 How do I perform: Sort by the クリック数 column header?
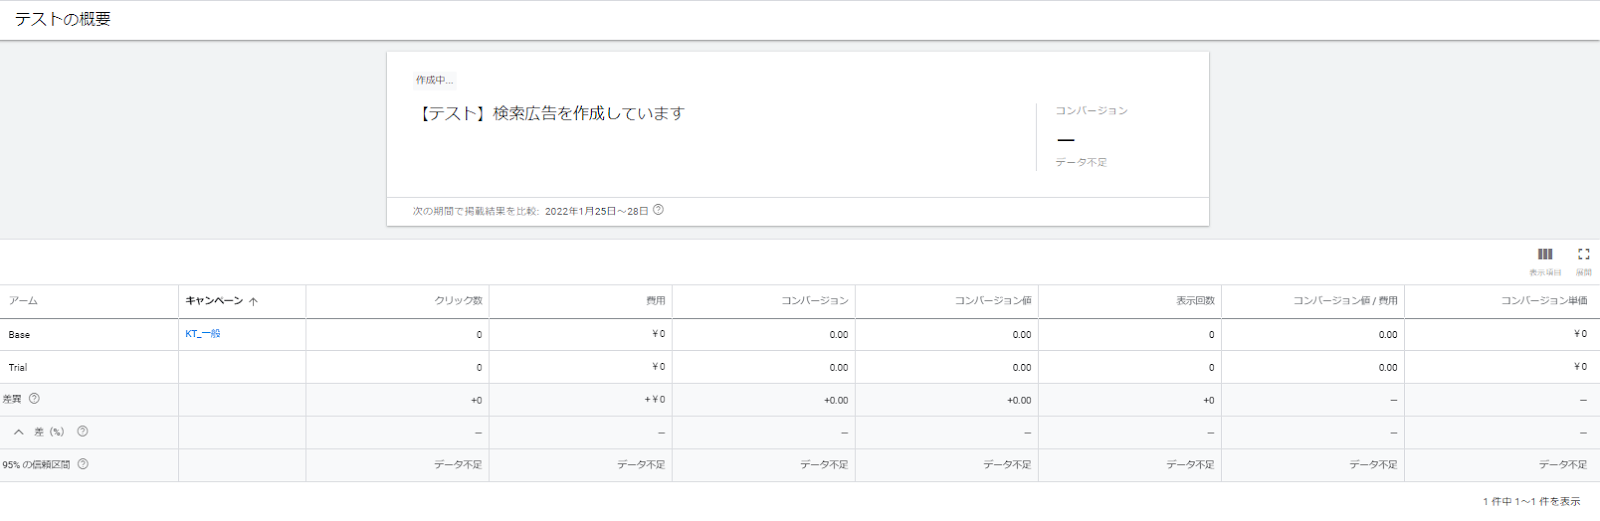click(x=458, y=301)
